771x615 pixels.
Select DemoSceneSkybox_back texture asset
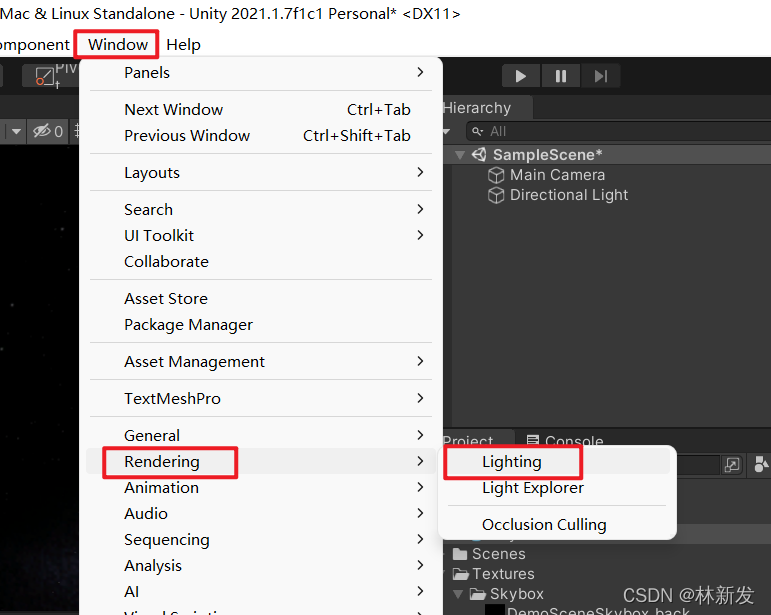point(598,611)
